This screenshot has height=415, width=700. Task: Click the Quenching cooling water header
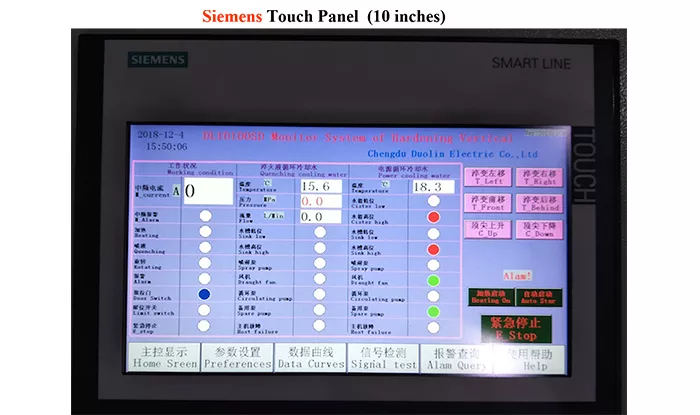coord(303,170)
